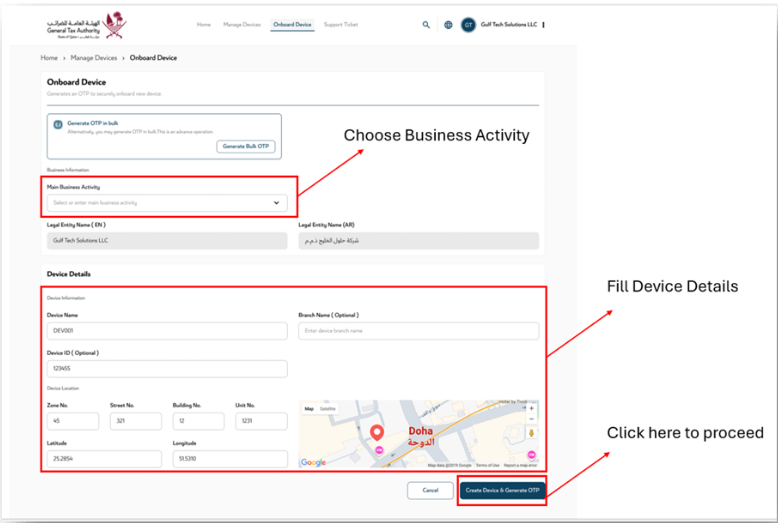778x524 pixels.
Task: Open the Main Business Activity dropdown
Action: 167,203
